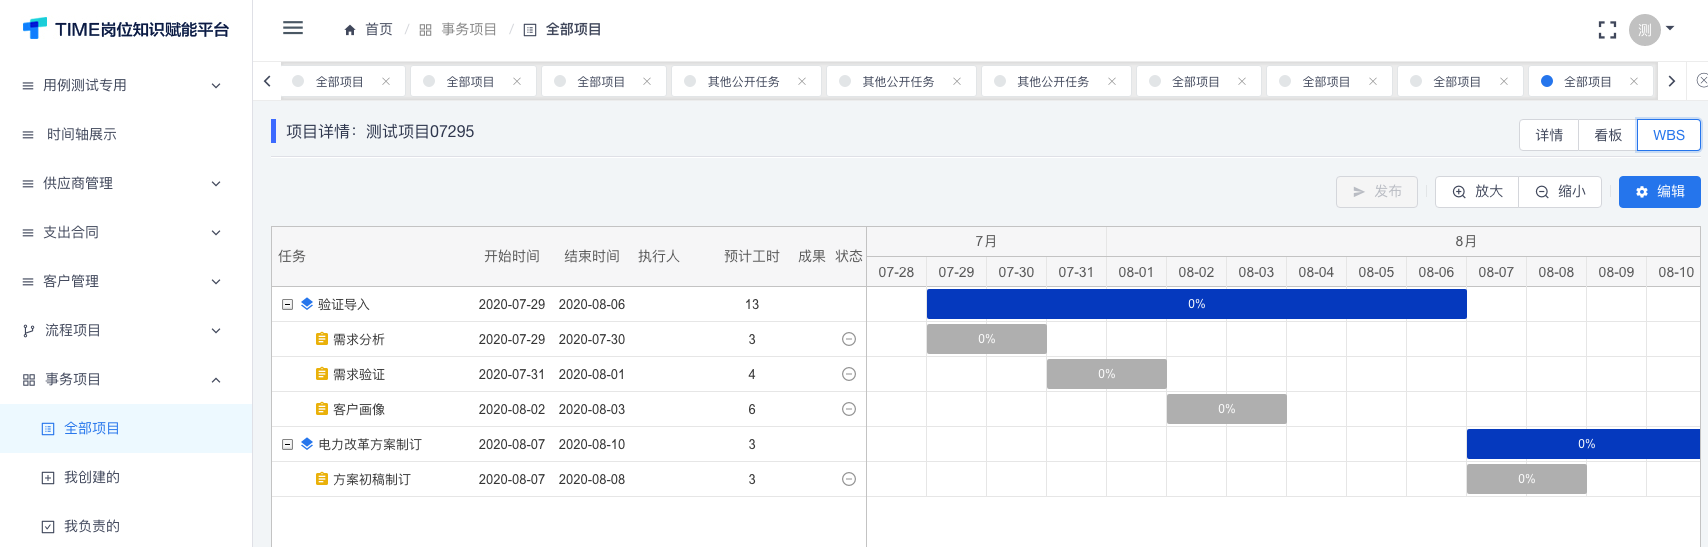Click the 流程项目 branch icon
This screenshot has height=547, width=1708.
pyautogui.click(x=28, y=330)
